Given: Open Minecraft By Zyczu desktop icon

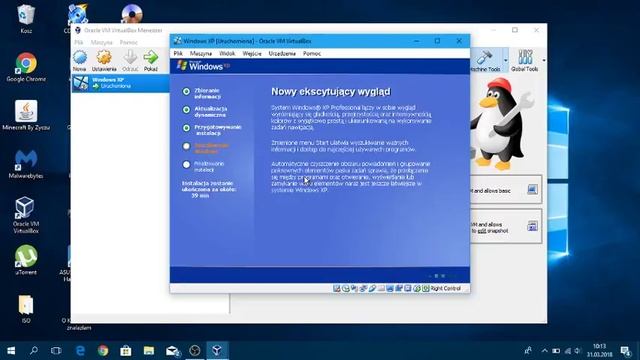Looking at the screenshot, I should [26, 116].
